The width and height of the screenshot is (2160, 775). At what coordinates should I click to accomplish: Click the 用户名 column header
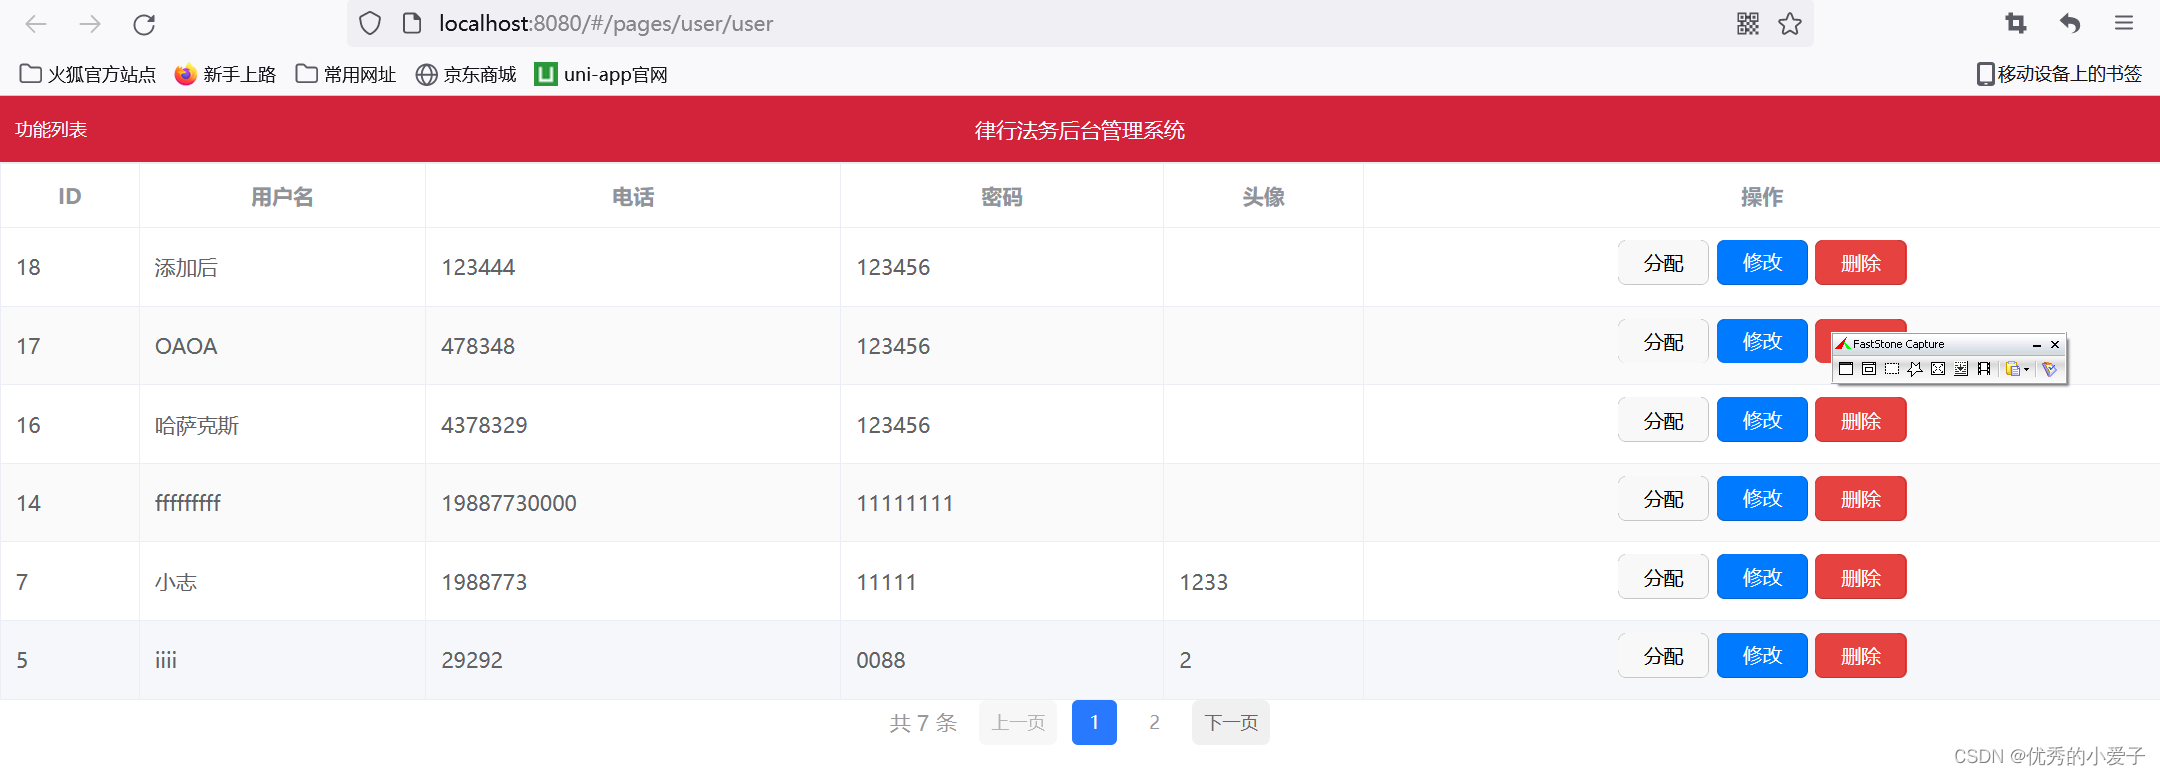(x=282, y=197)
